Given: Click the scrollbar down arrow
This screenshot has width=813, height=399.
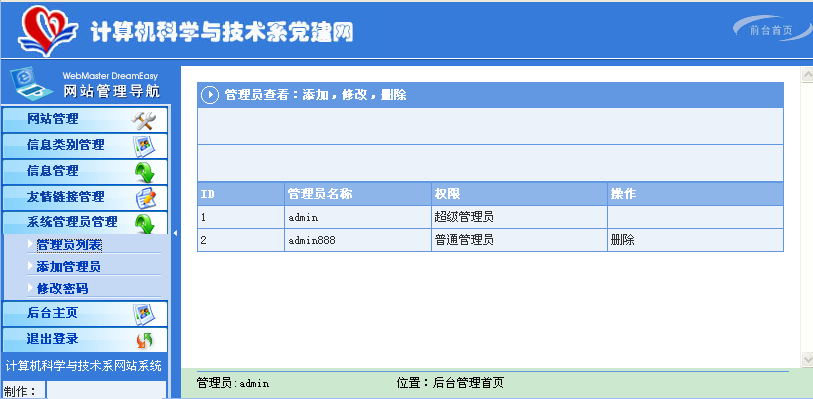Looking at the screenshot, I should click(x=807, y=359).
